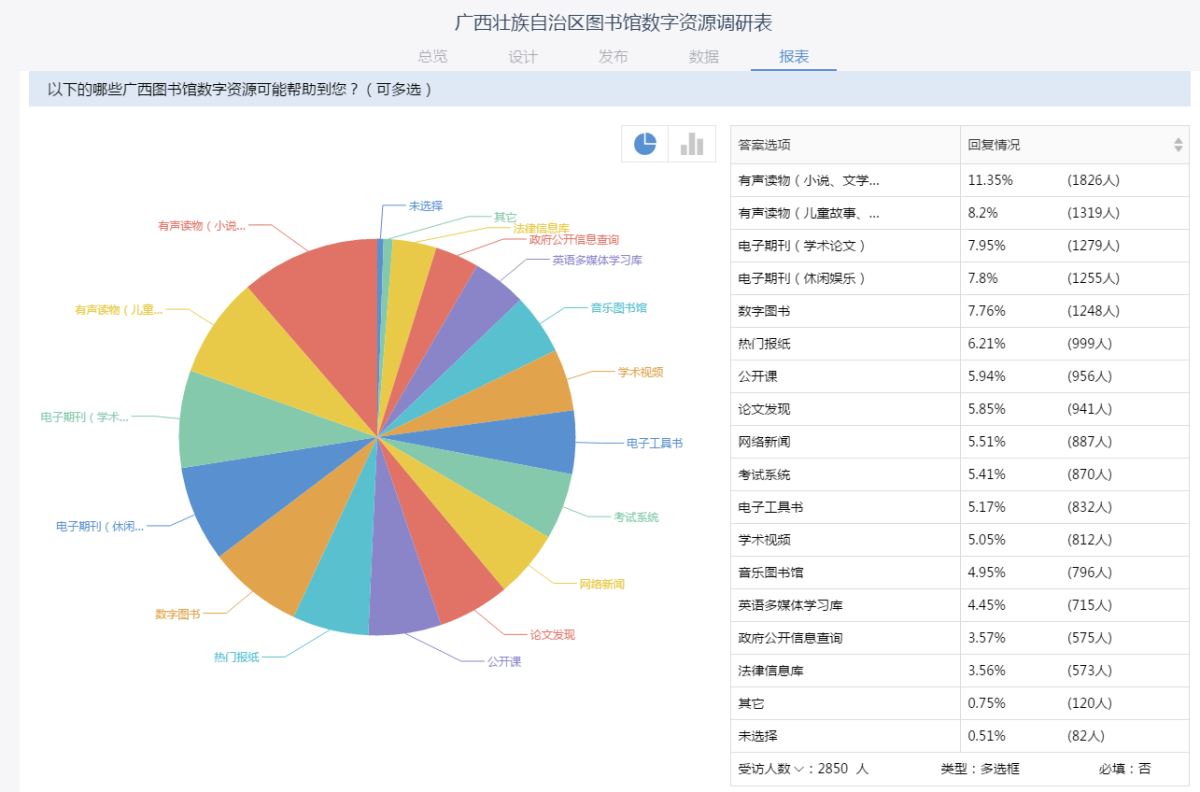Click the 学术视频 pie chart label
The height and width of the screenshot is (792, 1200).
pos(640,372)
